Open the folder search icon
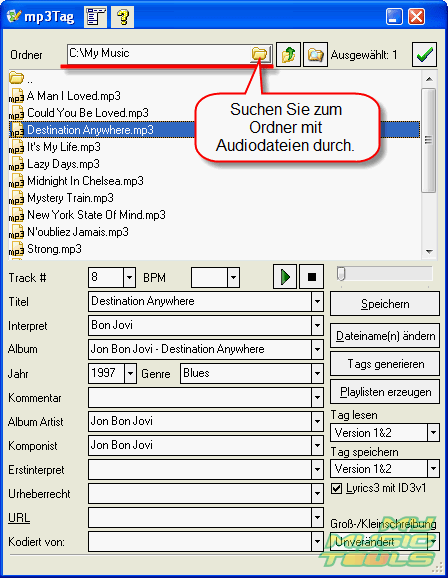448x578 pixels. click(x=315, y=55)
